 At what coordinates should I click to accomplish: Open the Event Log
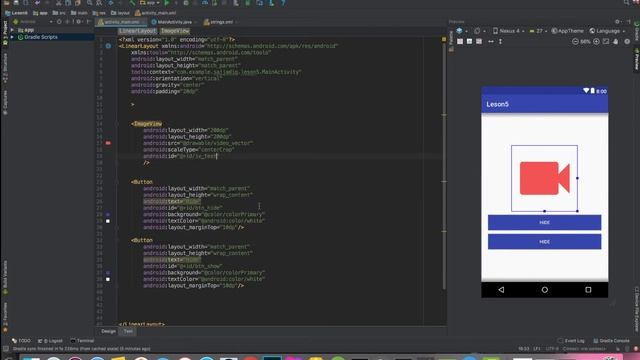[x=571, y=341]
